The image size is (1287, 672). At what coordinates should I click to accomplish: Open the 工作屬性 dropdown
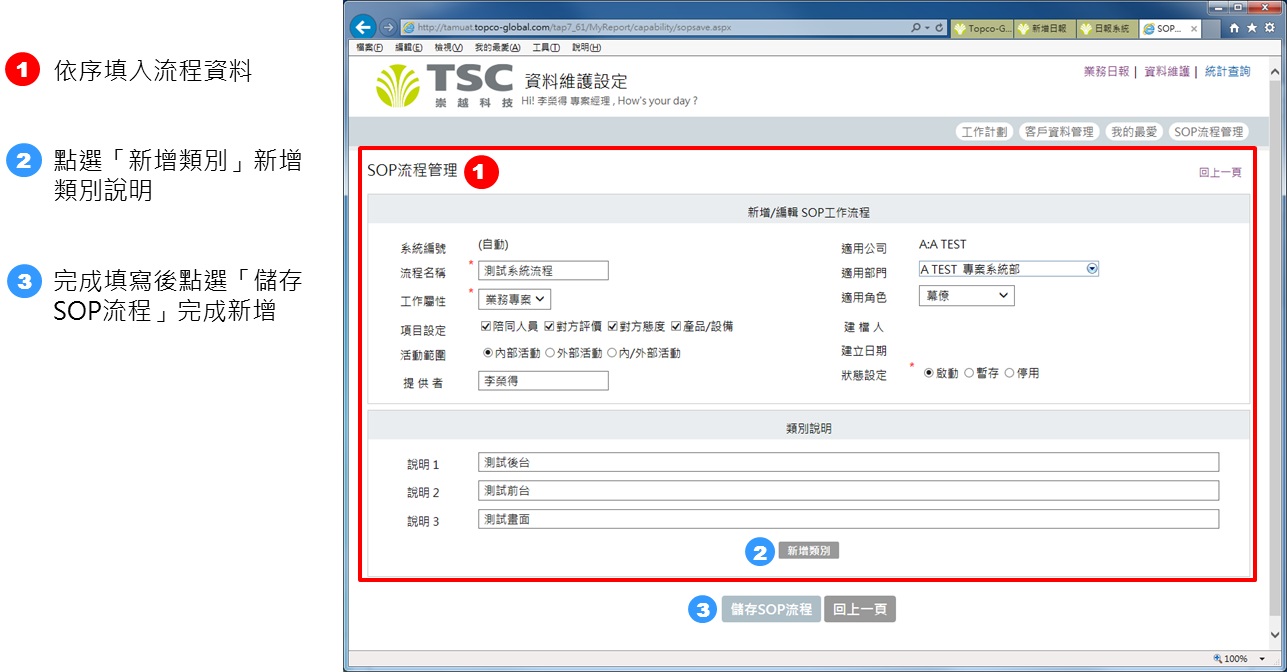514,298
